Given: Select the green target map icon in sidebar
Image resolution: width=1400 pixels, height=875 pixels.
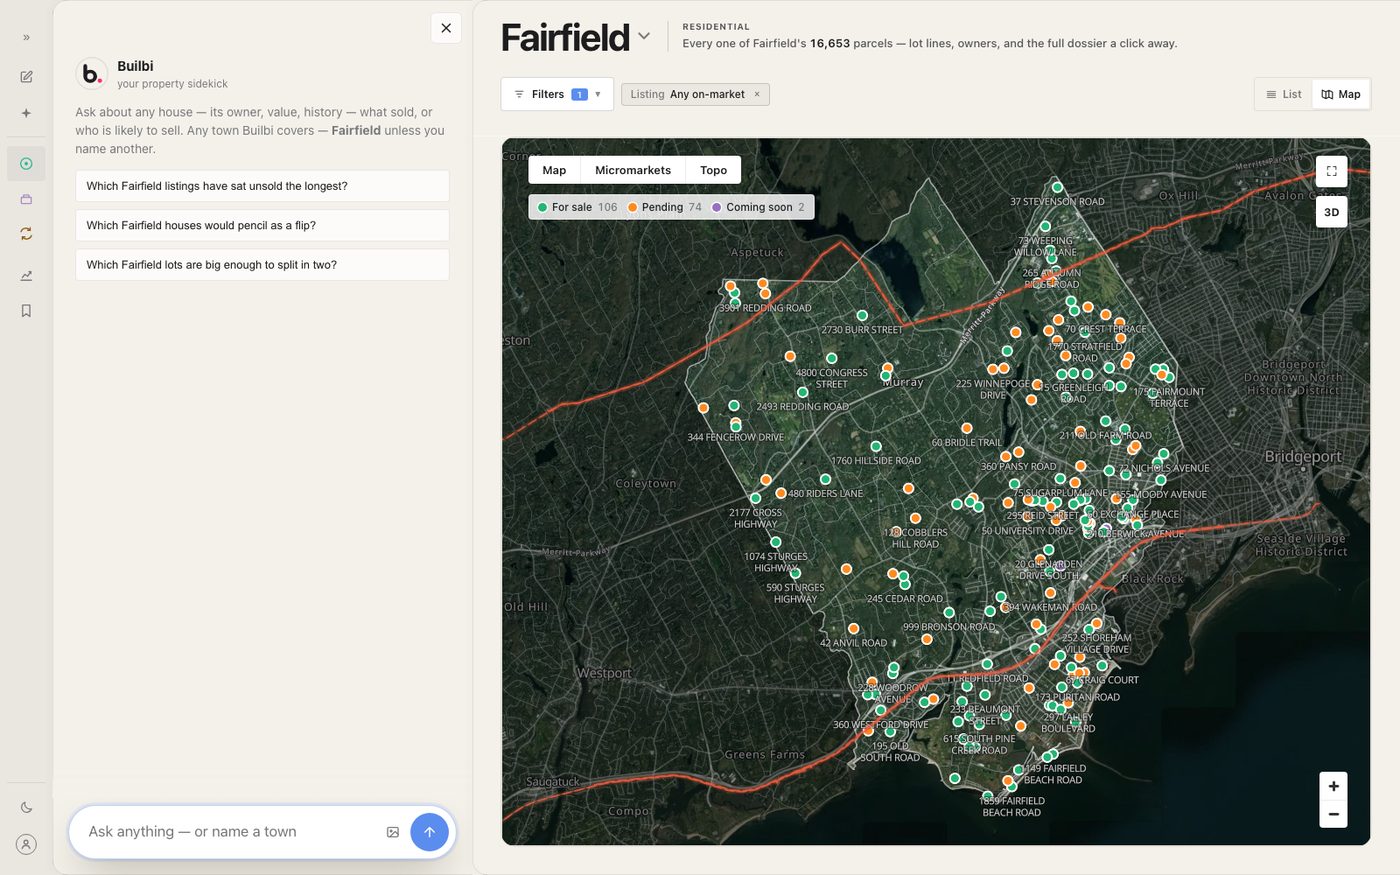Looking at the screenshot, I should pyautogui.click(x=26, y=164).
